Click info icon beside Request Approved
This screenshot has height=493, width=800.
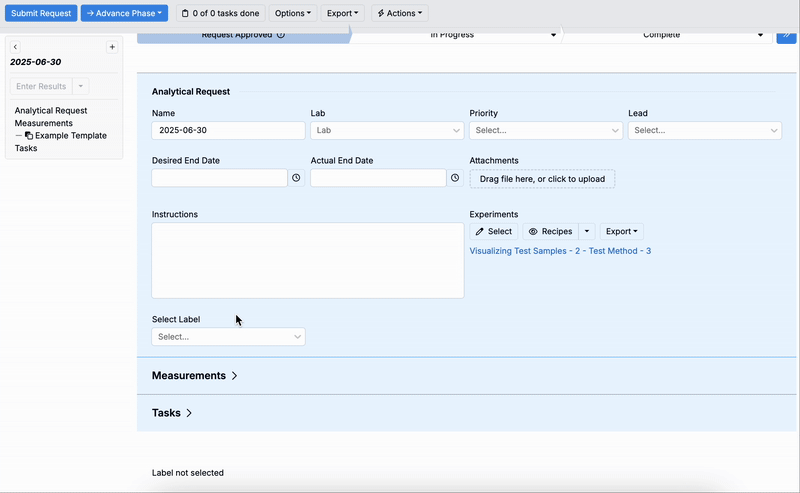[281, 35]
